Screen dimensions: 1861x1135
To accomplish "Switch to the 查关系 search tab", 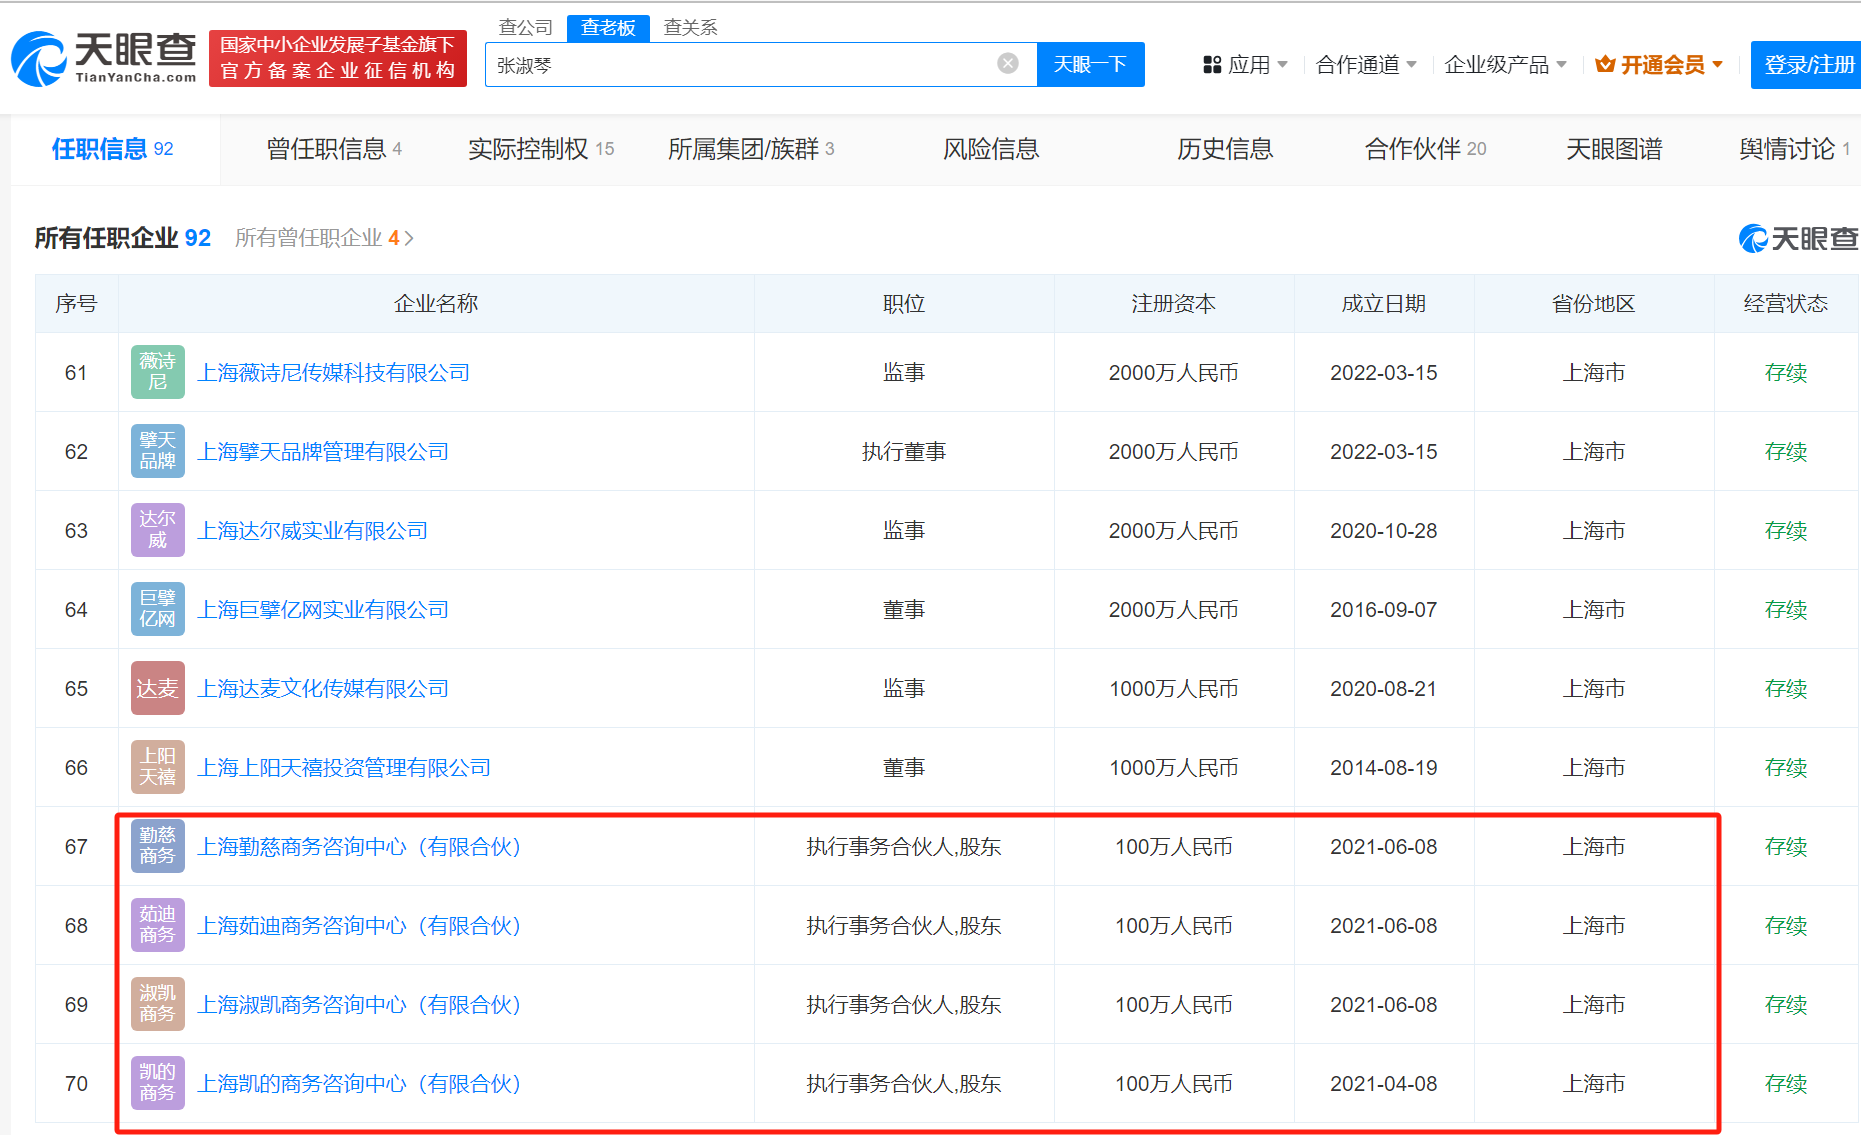I will point(691,28).
